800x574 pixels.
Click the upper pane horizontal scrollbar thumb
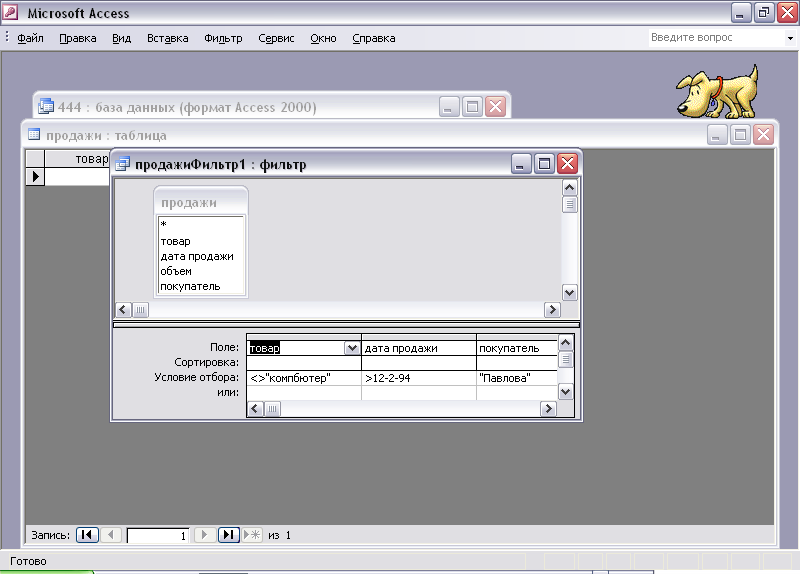tap(140, 310)
